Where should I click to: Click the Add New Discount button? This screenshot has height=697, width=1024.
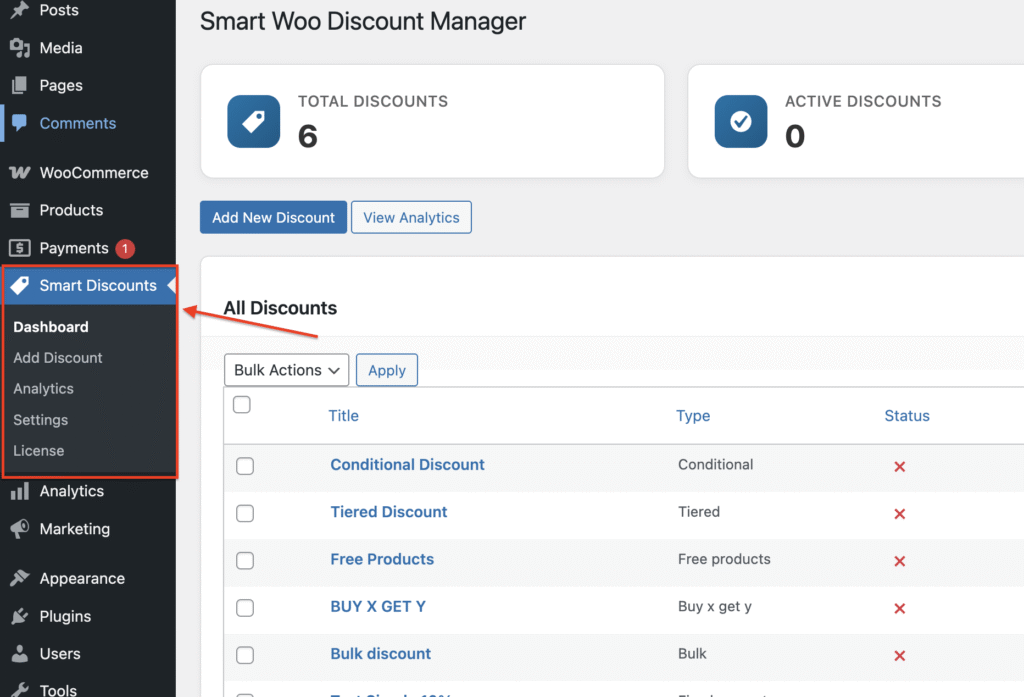[273, 218]
